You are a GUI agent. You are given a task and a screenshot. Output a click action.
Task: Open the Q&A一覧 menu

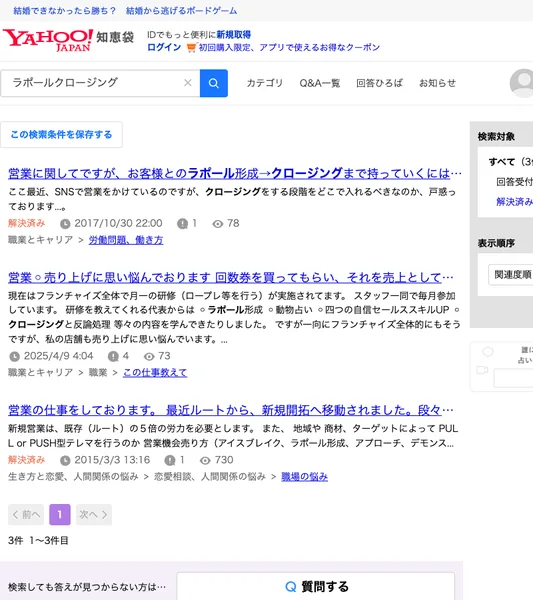pos(319,83)
